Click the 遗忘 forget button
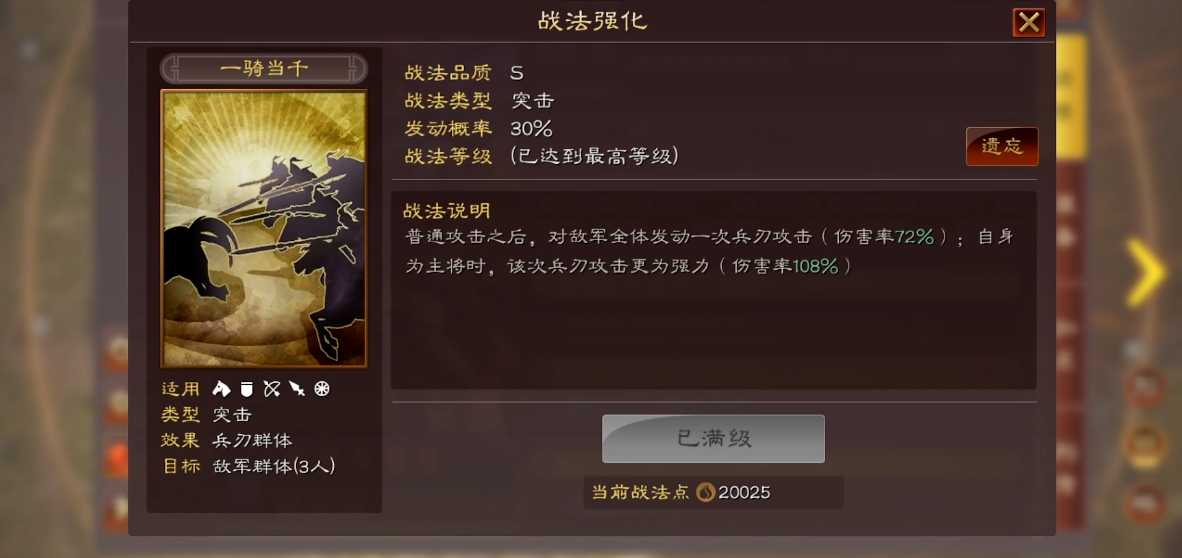This screenshot has width=1182, height=558. [x=1002, y=146]
